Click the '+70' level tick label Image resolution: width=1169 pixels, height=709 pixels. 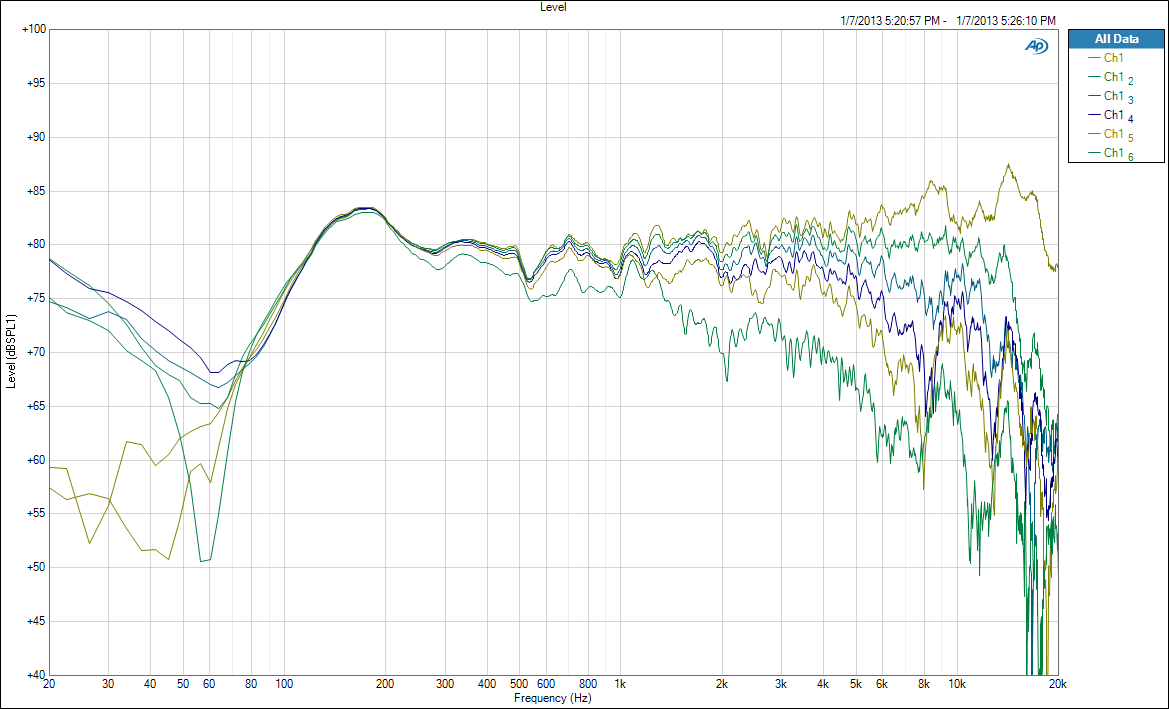tap(37, 353)
